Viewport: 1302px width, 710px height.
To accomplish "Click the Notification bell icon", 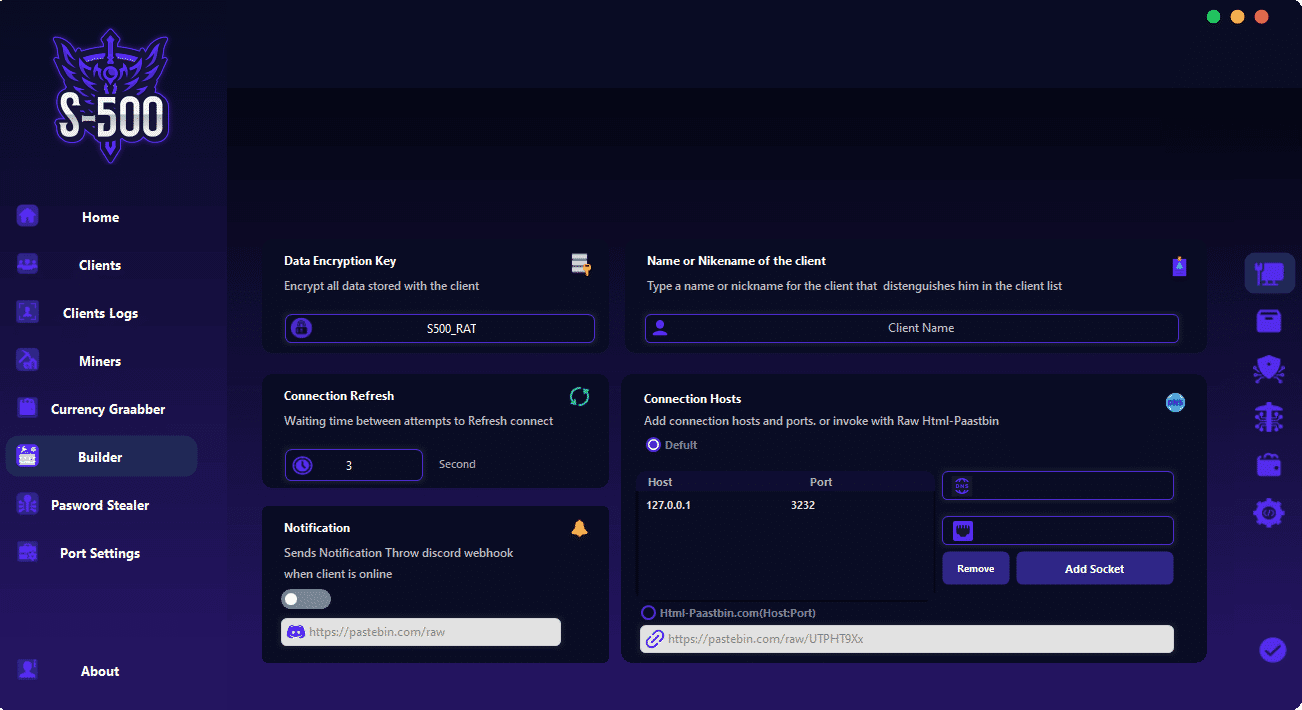I will (579, 528).
